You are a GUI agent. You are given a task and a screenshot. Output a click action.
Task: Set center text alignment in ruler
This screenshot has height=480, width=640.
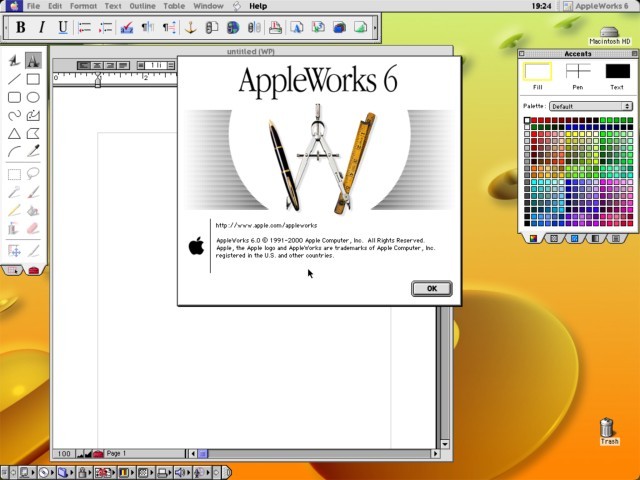[x=96, y=65]
